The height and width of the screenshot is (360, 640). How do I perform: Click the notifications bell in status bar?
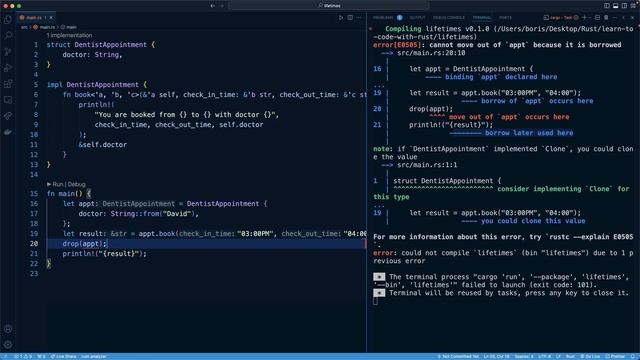[632, 356]
